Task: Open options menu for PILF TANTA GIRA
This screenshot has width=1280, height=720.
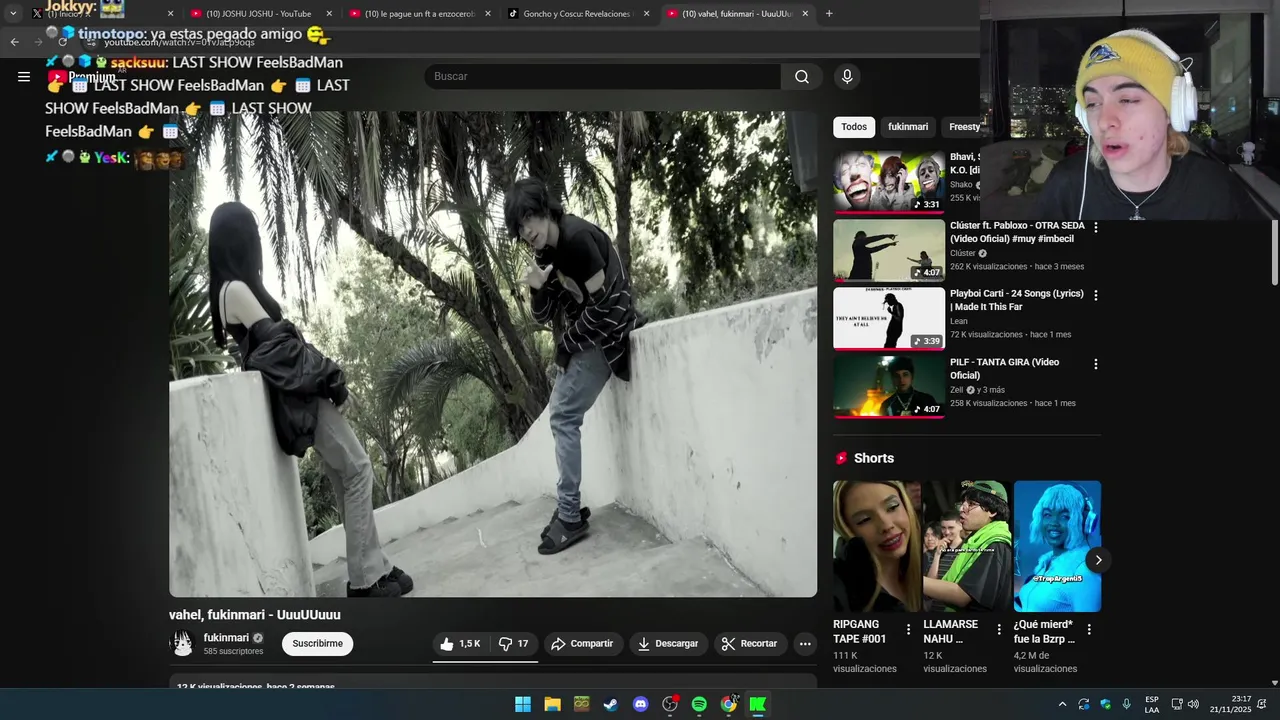Action: (1095, 364)
